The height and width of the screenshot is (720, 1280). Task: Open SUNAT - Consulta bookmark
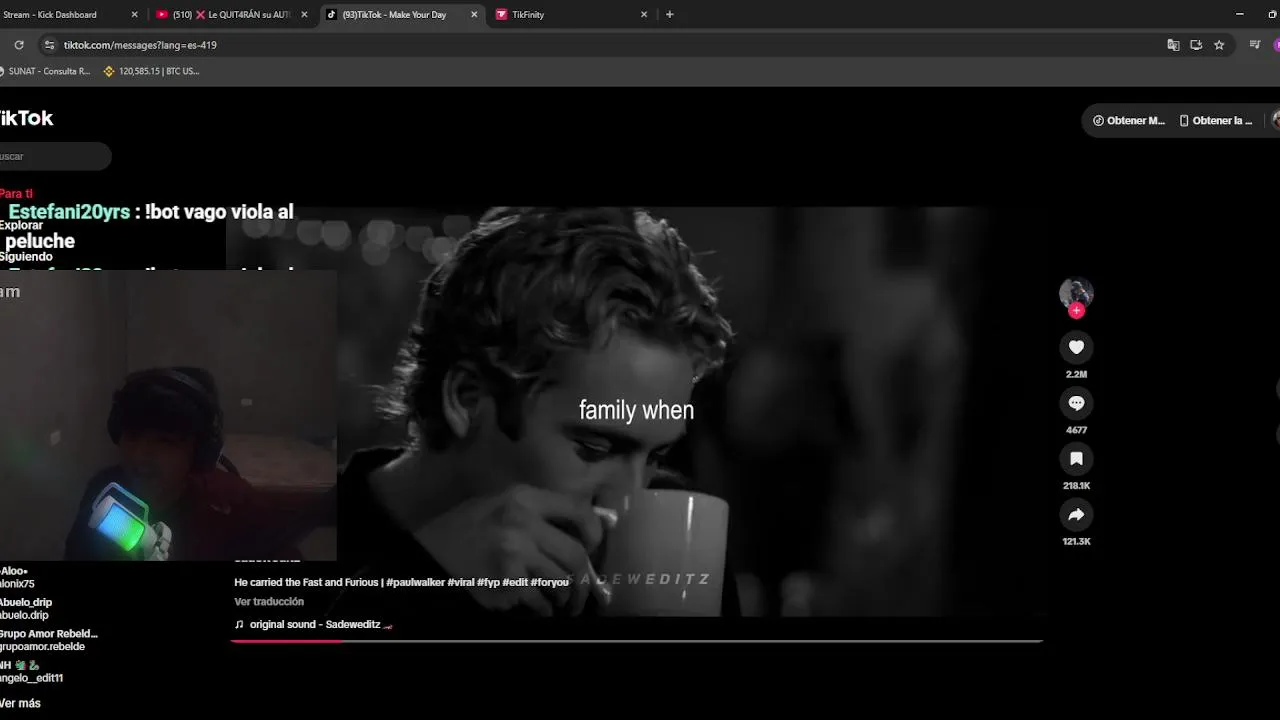[45, 71]
